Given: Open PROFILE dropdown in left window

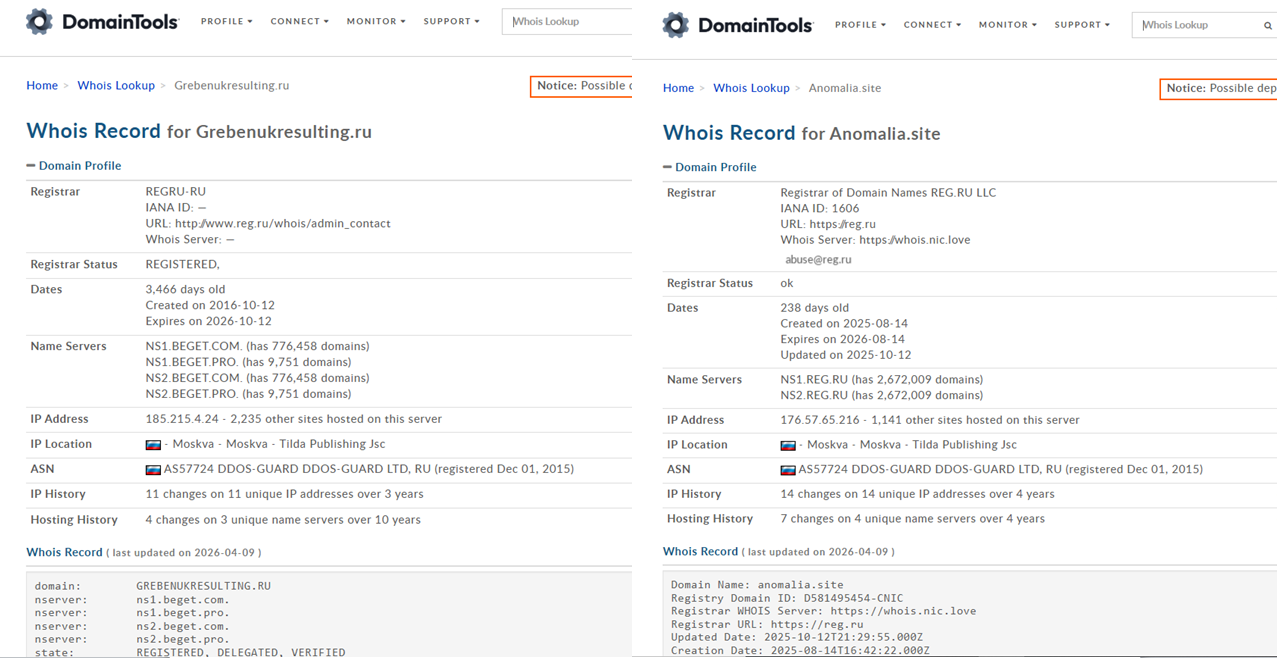Looking at the screenshot, I should (x=227, y=21).
